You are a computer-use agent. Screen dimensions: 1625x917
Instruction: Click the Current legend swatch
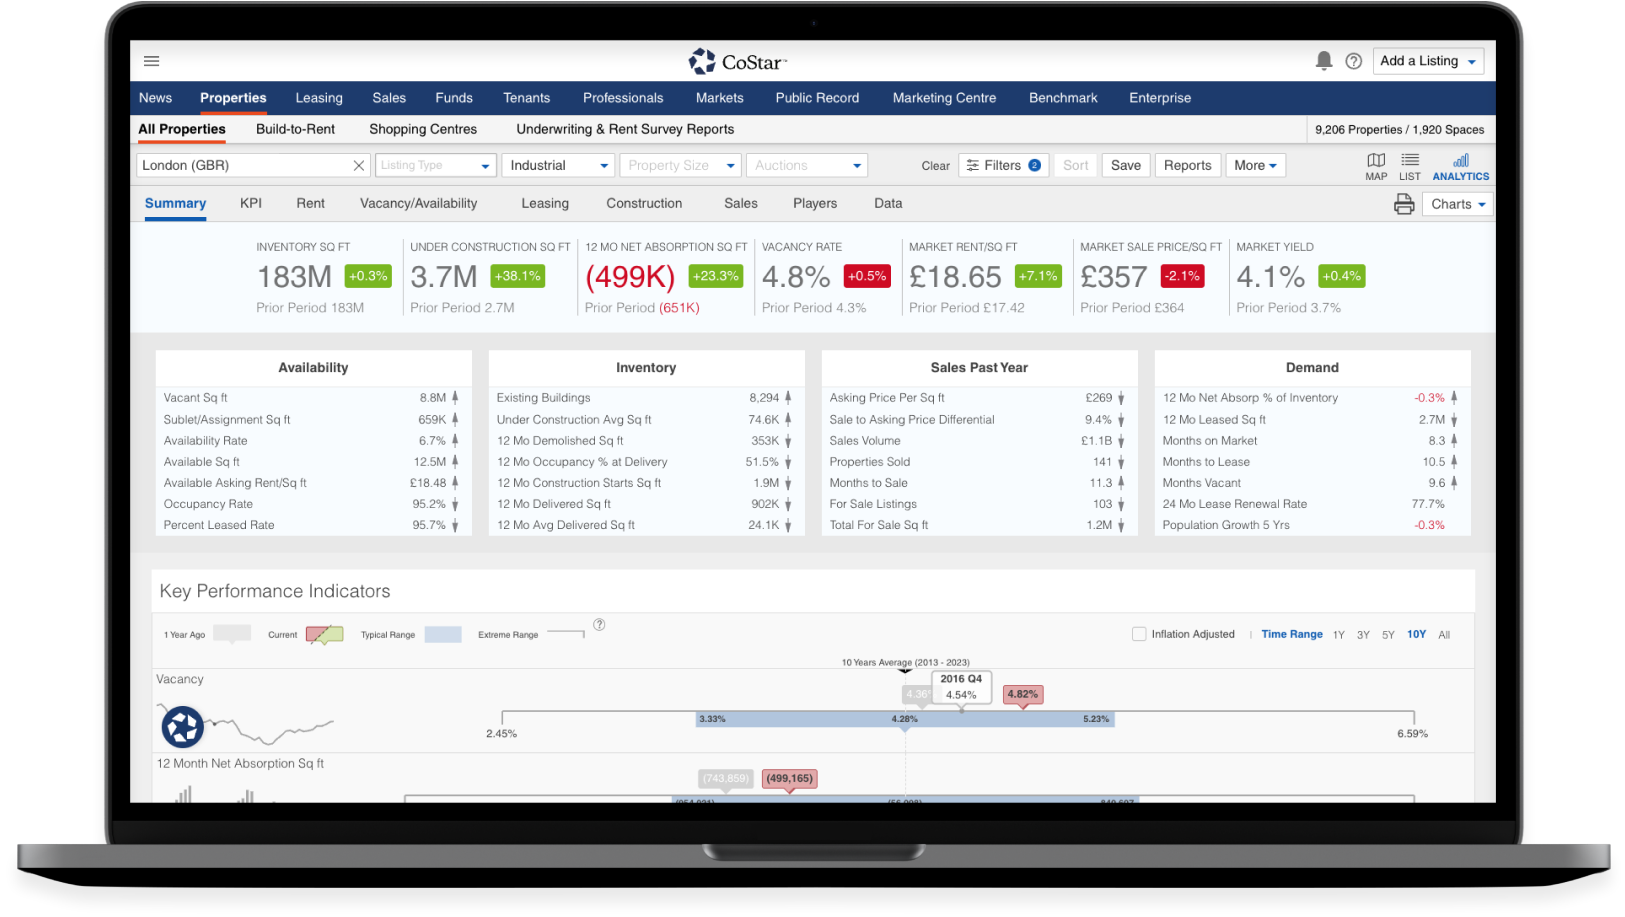(325, 634)
